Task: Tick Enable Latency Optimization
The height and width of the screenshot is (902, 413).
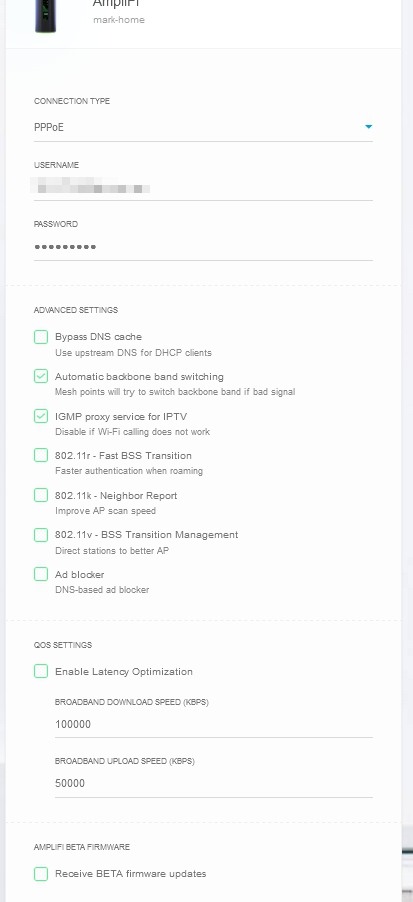Action: point(41,671)
